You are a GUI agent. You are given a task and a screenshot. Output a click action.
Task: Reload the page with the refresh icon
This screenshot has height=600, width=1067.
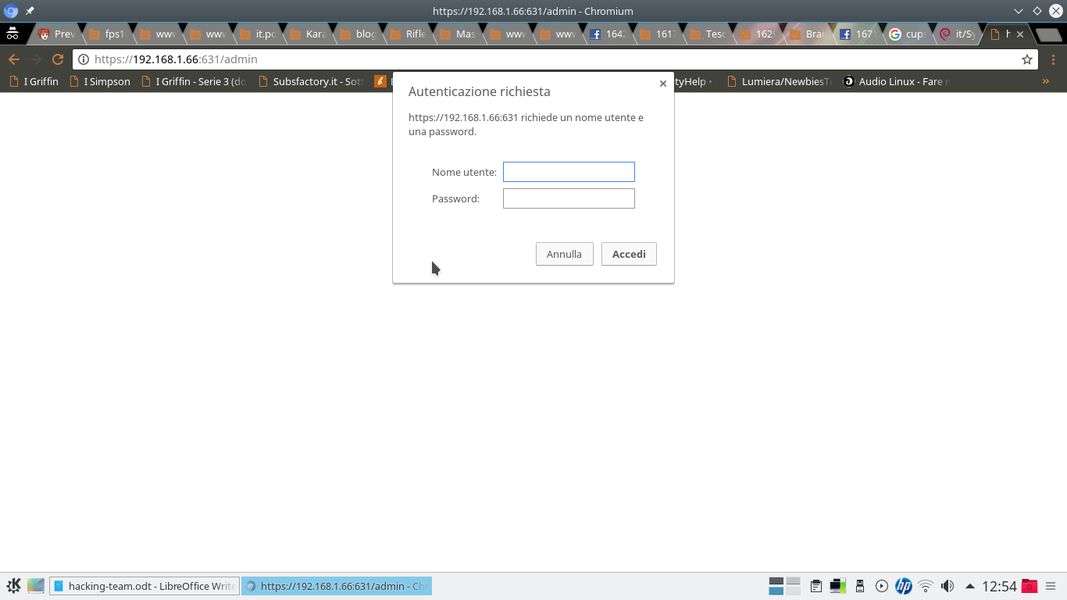[58, 59]
